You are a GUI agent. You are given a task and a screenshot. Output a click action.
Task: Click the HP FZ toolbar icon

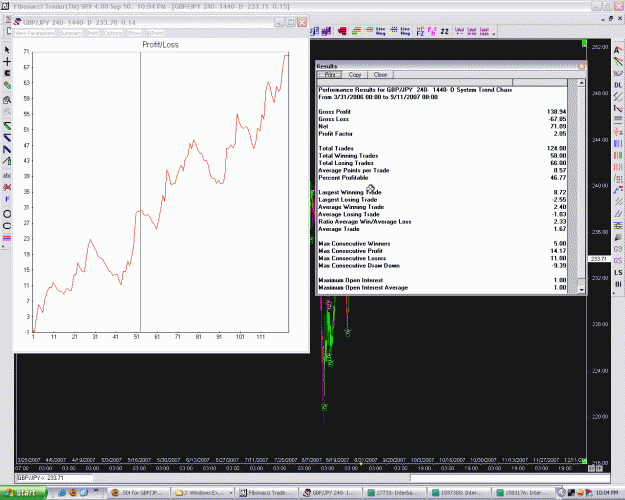420,31
